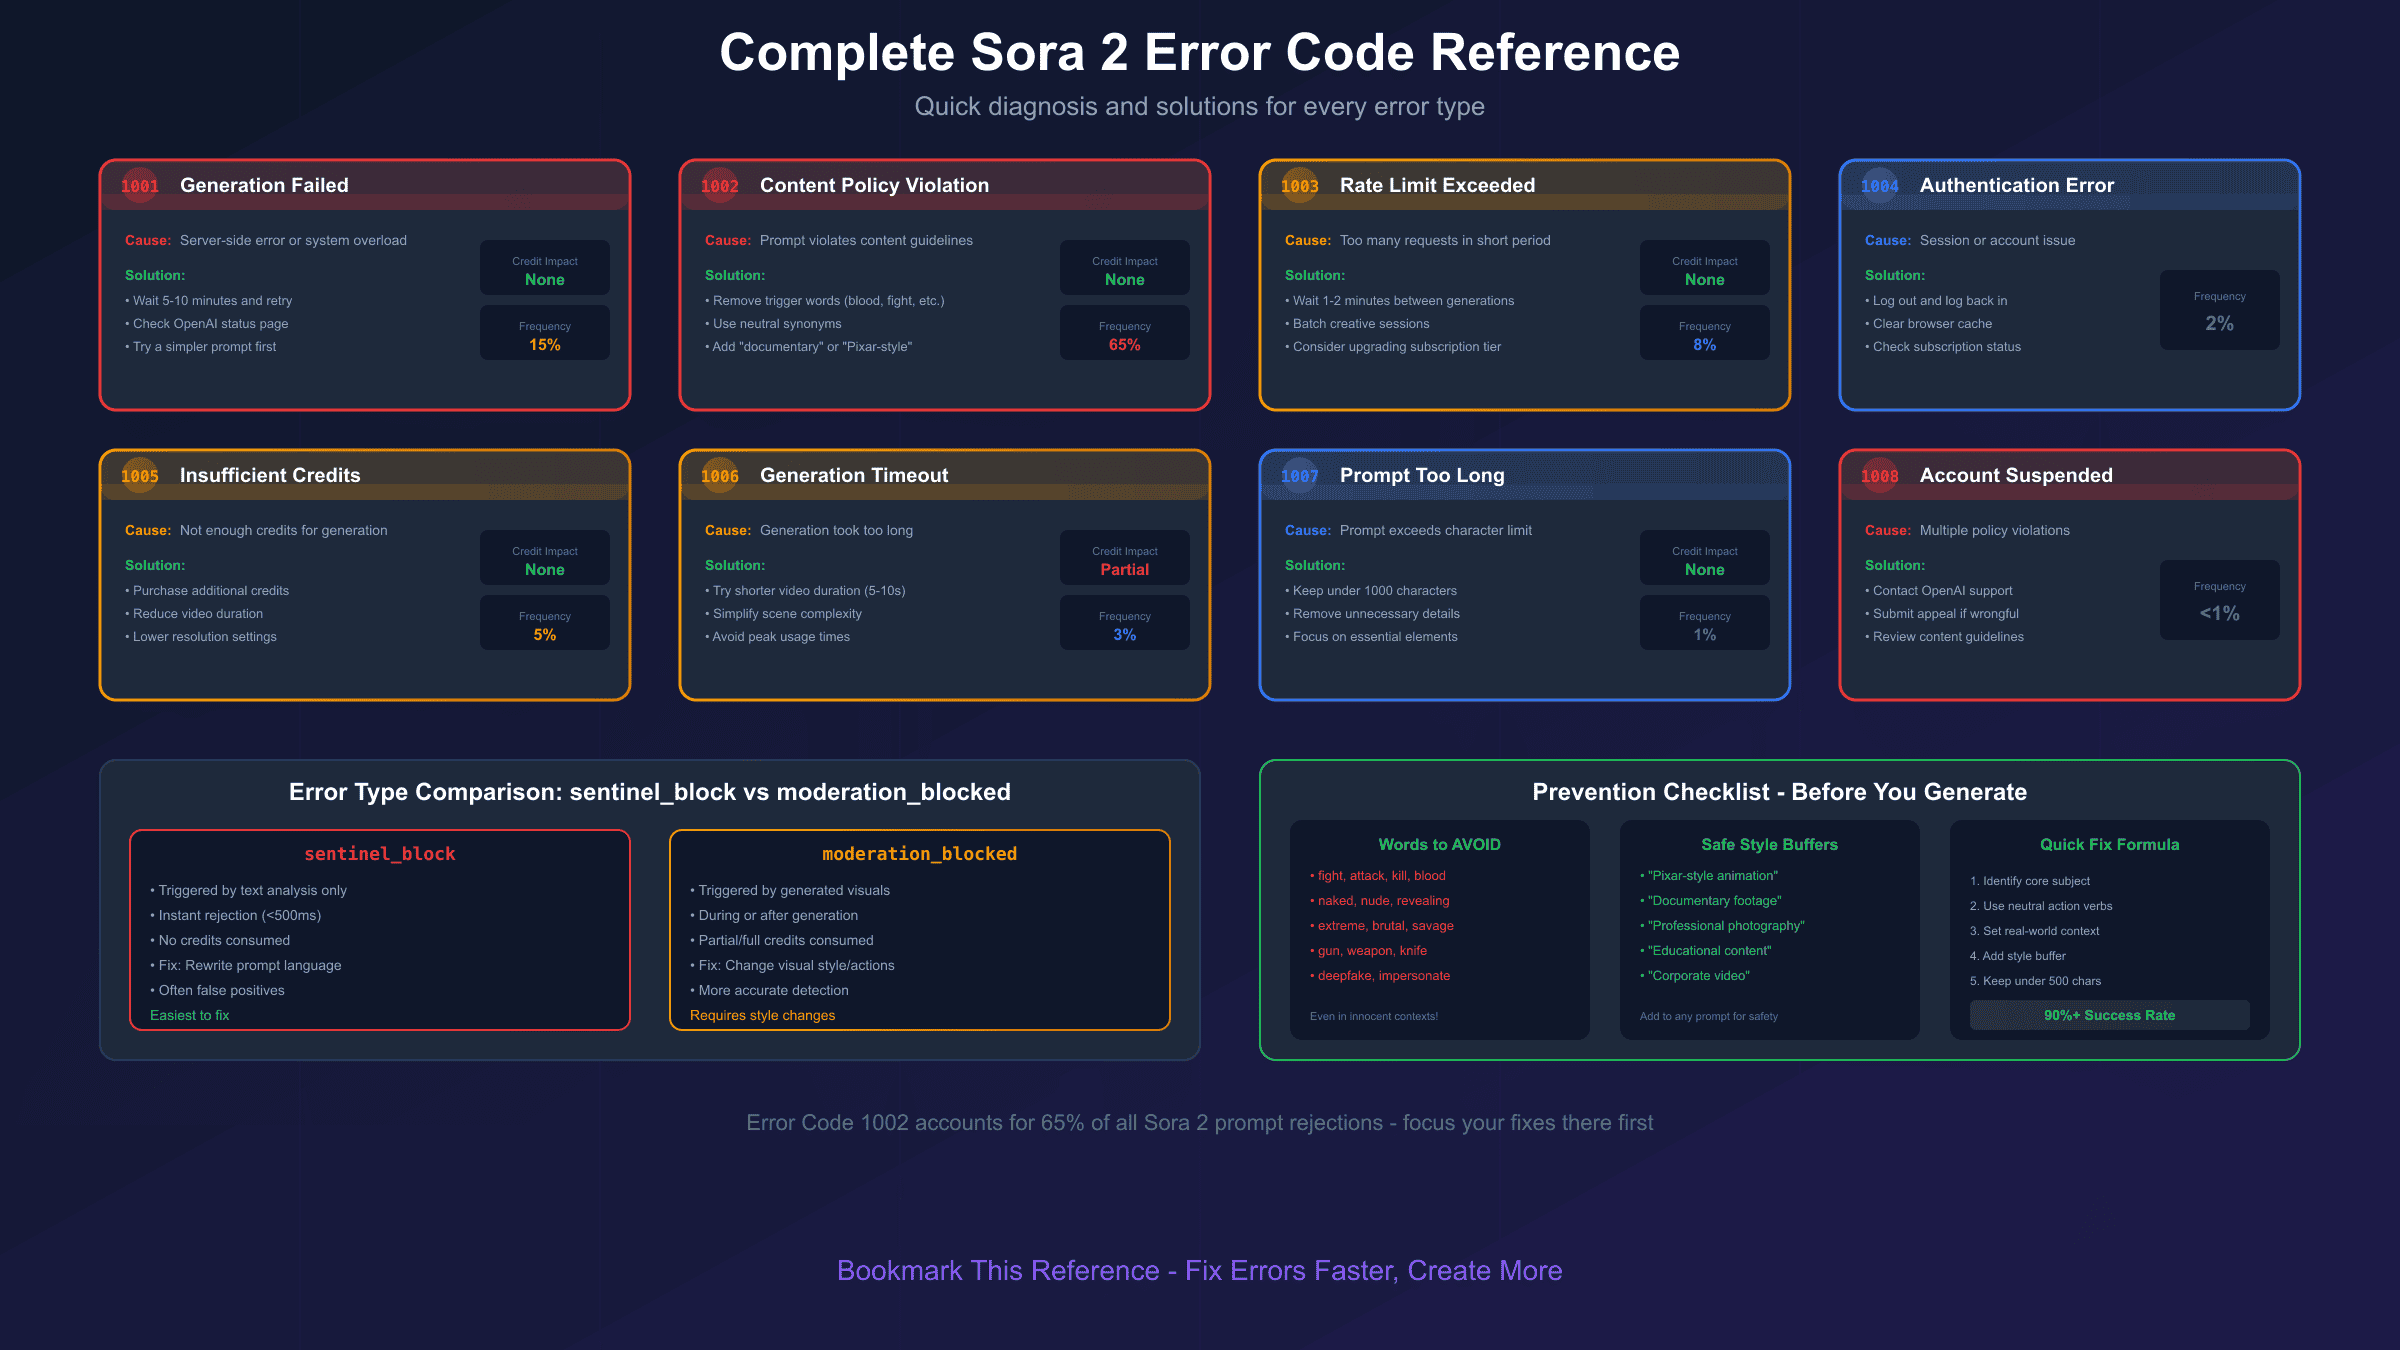Screen dimensions: 2400x1350
Task: Select the 1006 Generation Timeout badge
Action: pos(720,476)
